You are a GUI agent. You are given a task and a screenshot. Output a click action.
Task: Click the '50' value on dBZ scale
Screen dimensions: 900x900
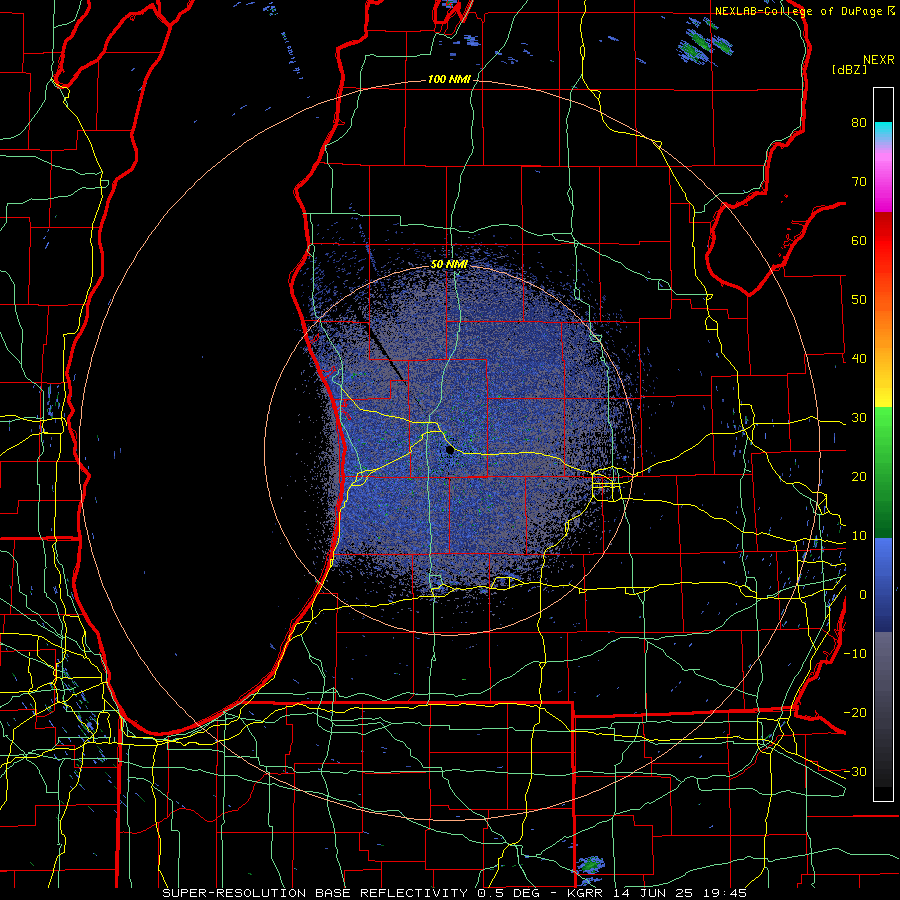point(859,300)
